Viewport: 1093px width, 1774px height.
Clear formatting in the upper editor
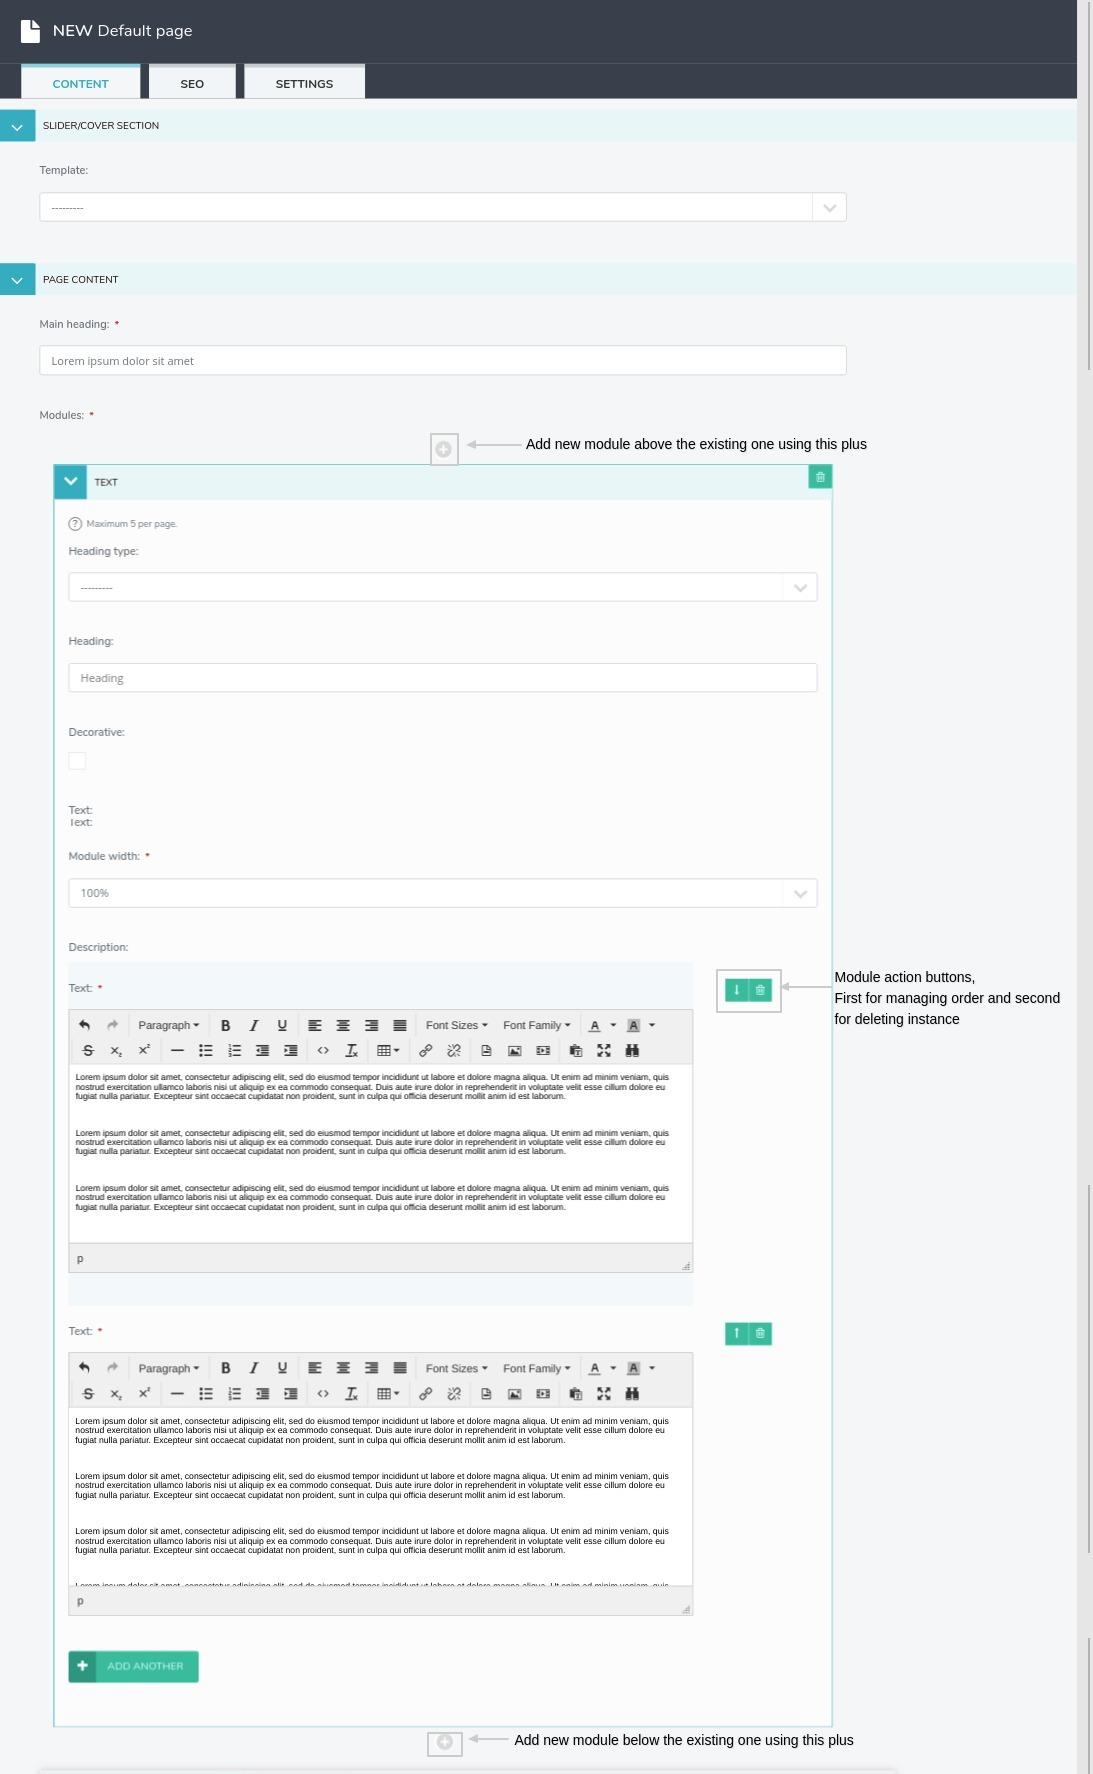click(x=351, y=1050)
